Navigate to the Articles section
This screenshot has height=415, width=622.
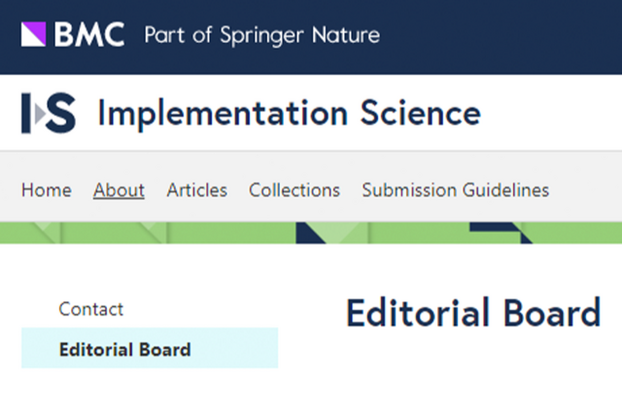coord(197,190)
